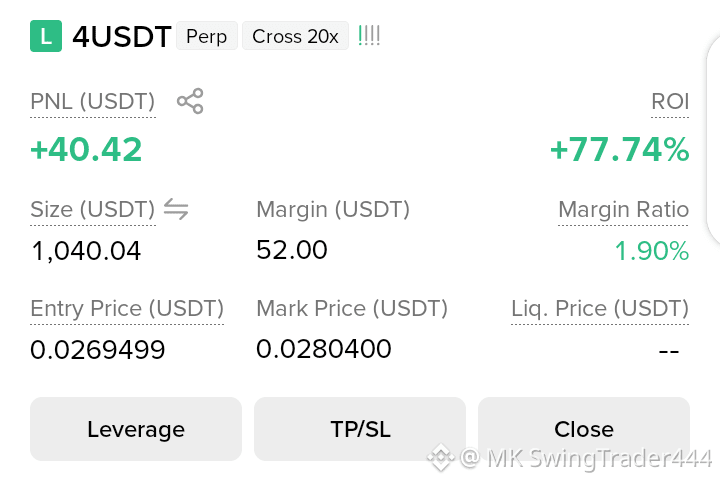Image resolution: width=720 pixels, height=483 pixels.
Task: Click the signal bars indicator icon
Action: pyautogui.click(x=369, y=35)
